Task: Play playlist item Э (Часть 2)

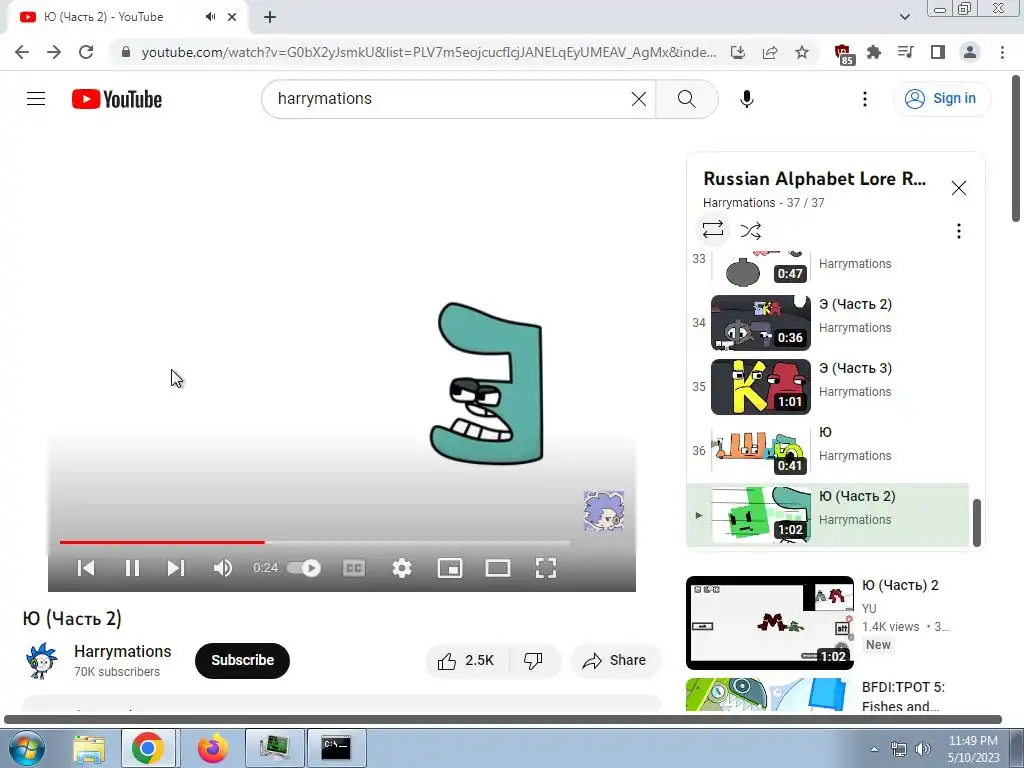Action: (x=828, y=323)
